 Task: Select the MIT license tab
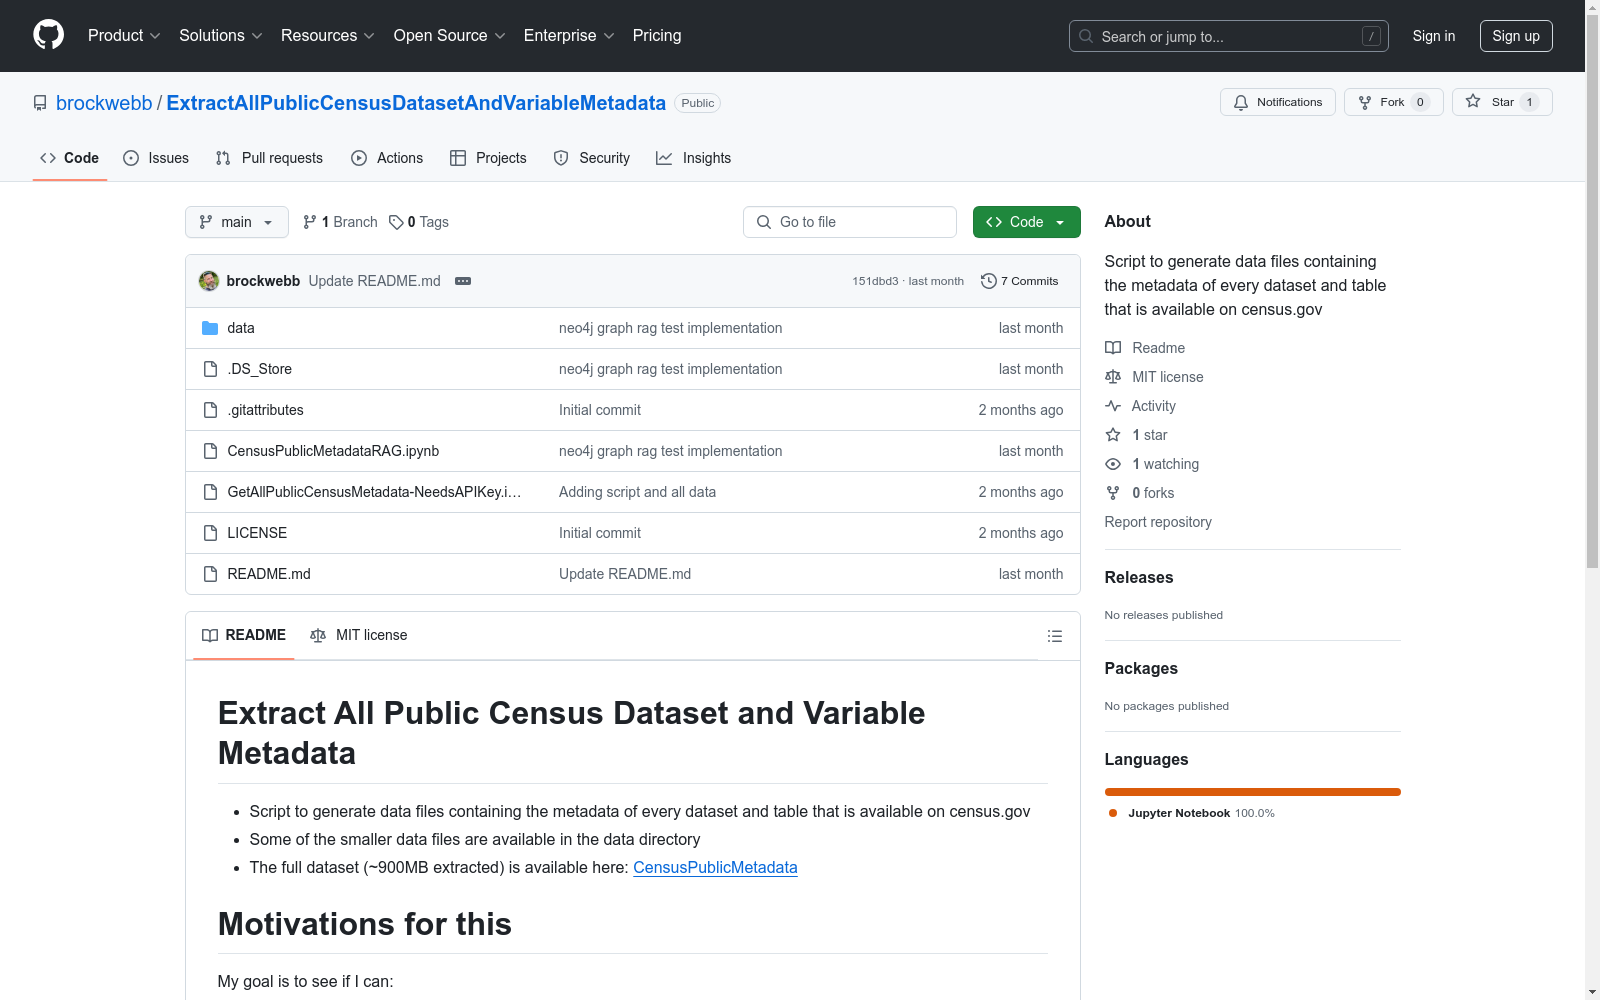coord(359,635)
